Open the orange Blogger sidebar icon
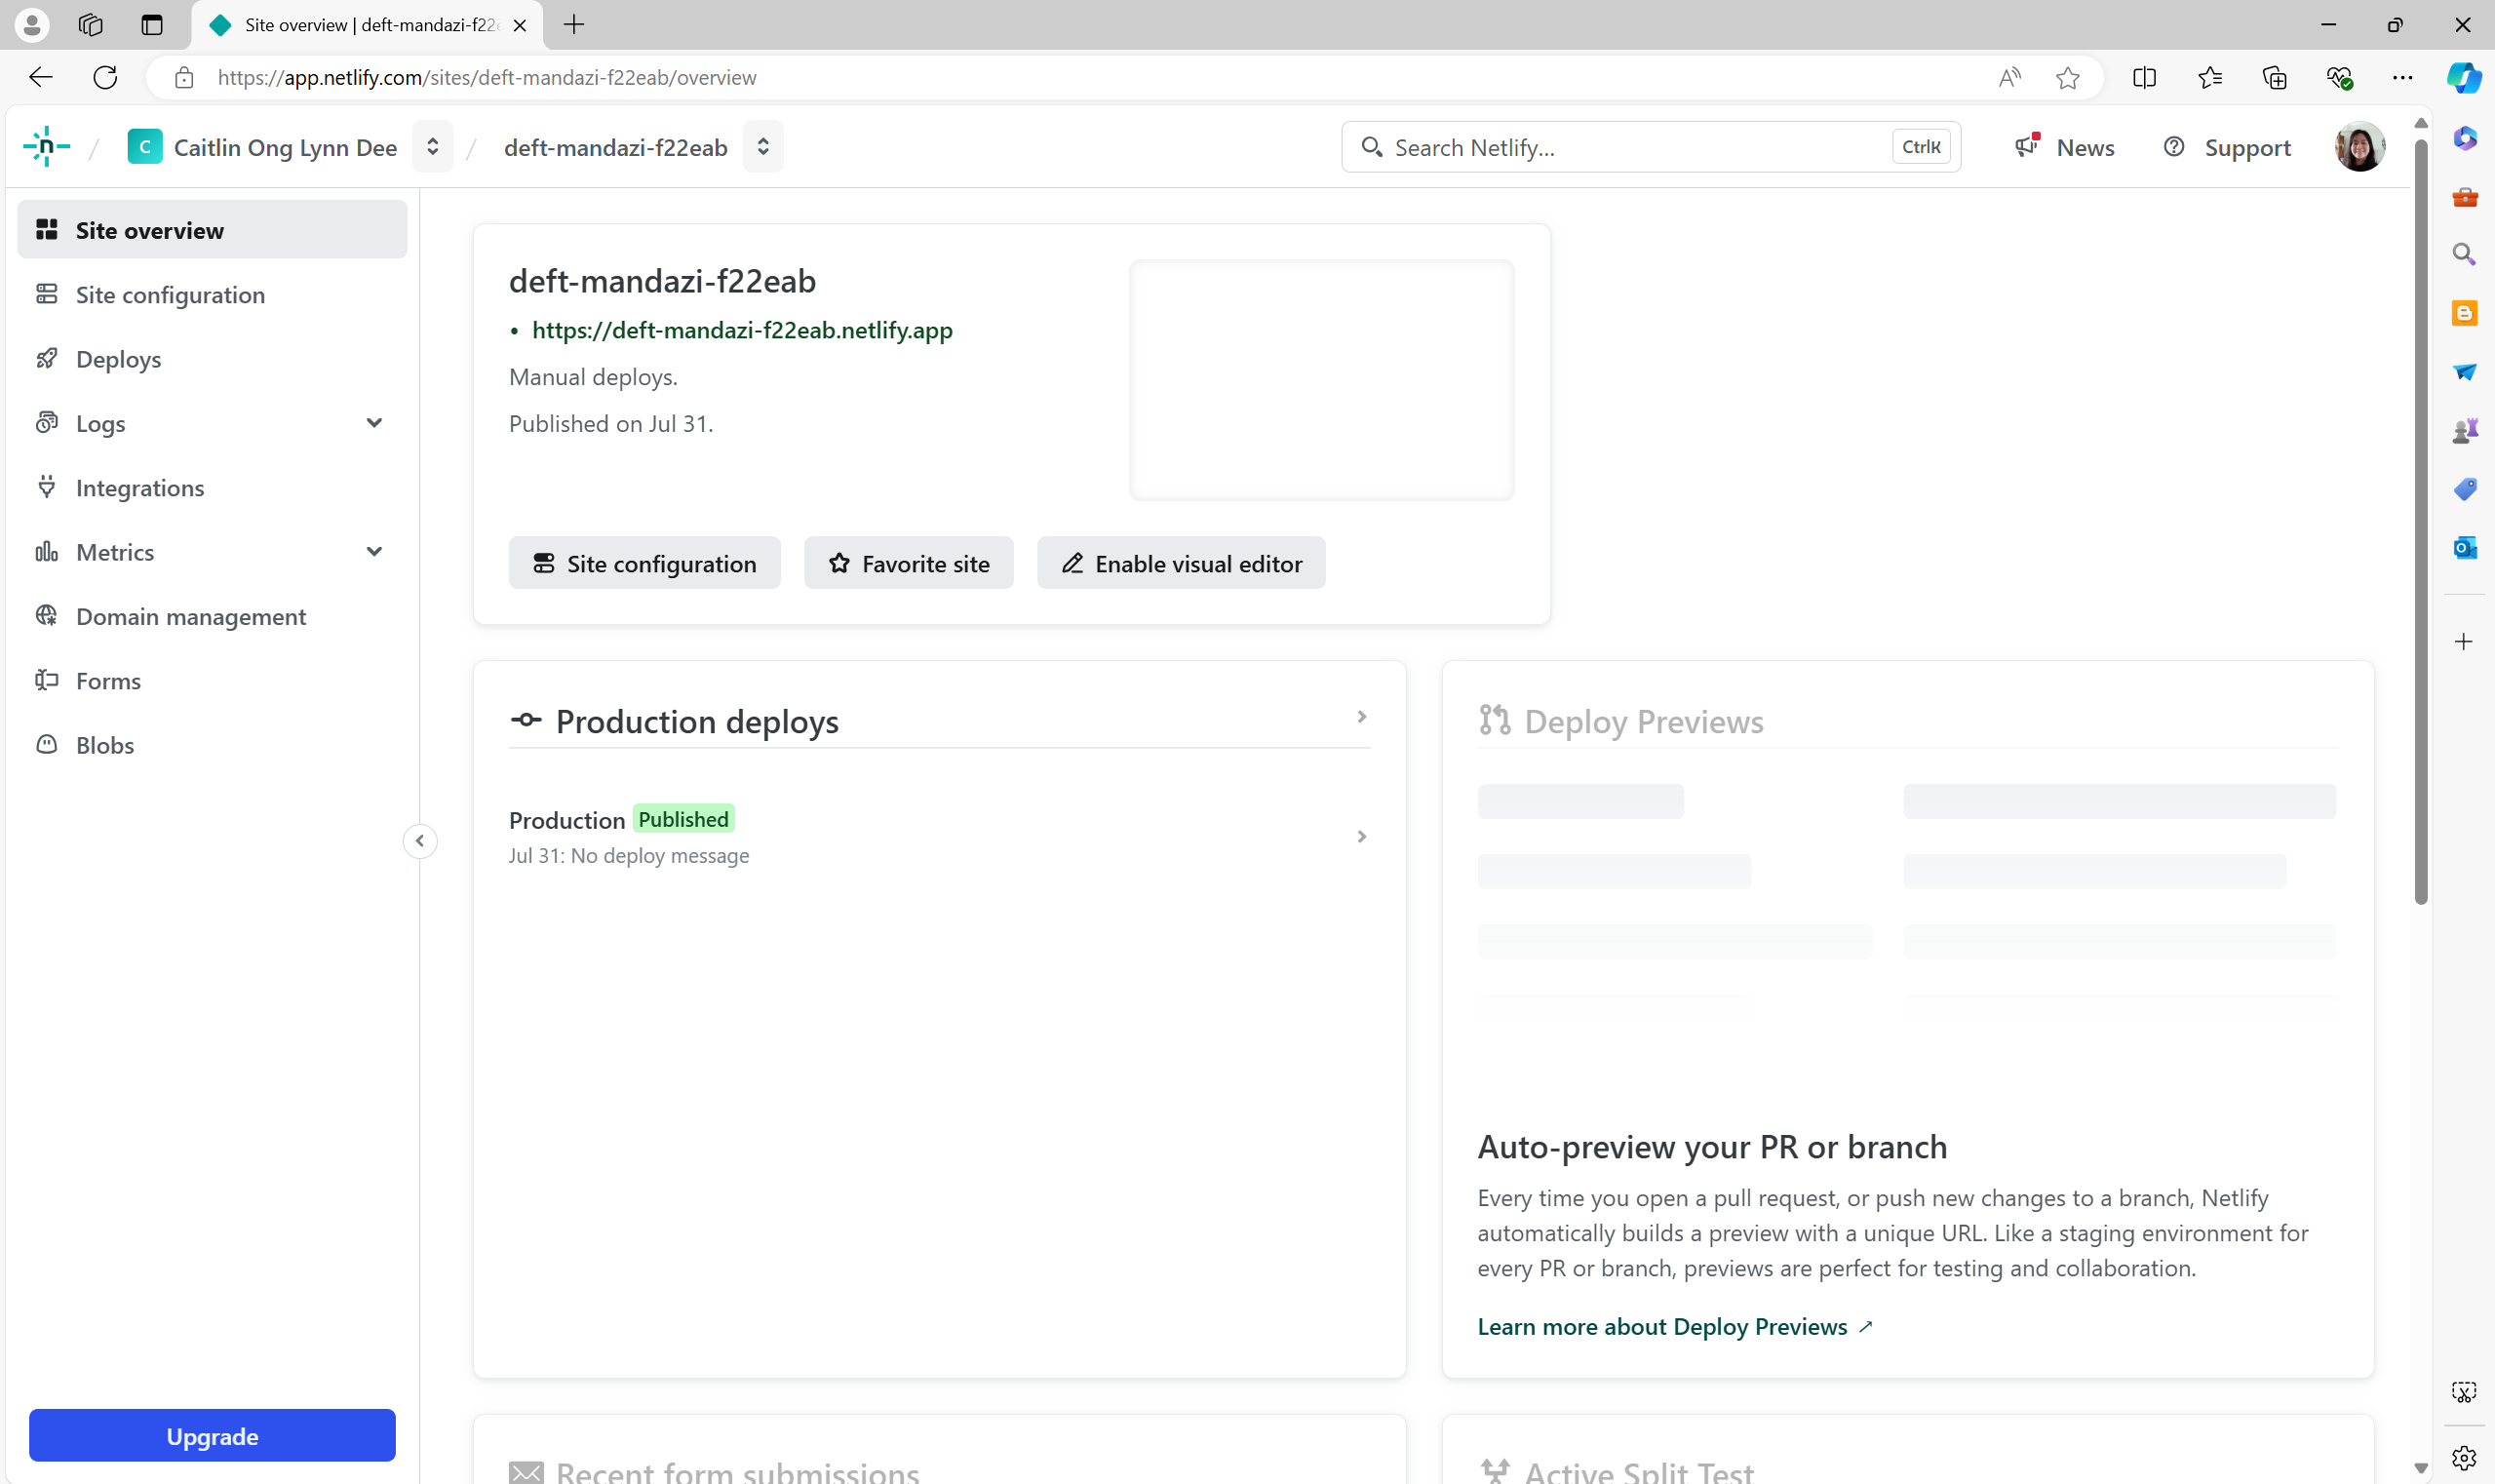This screenshot has width=2495, height=1484. point(2464,313)
